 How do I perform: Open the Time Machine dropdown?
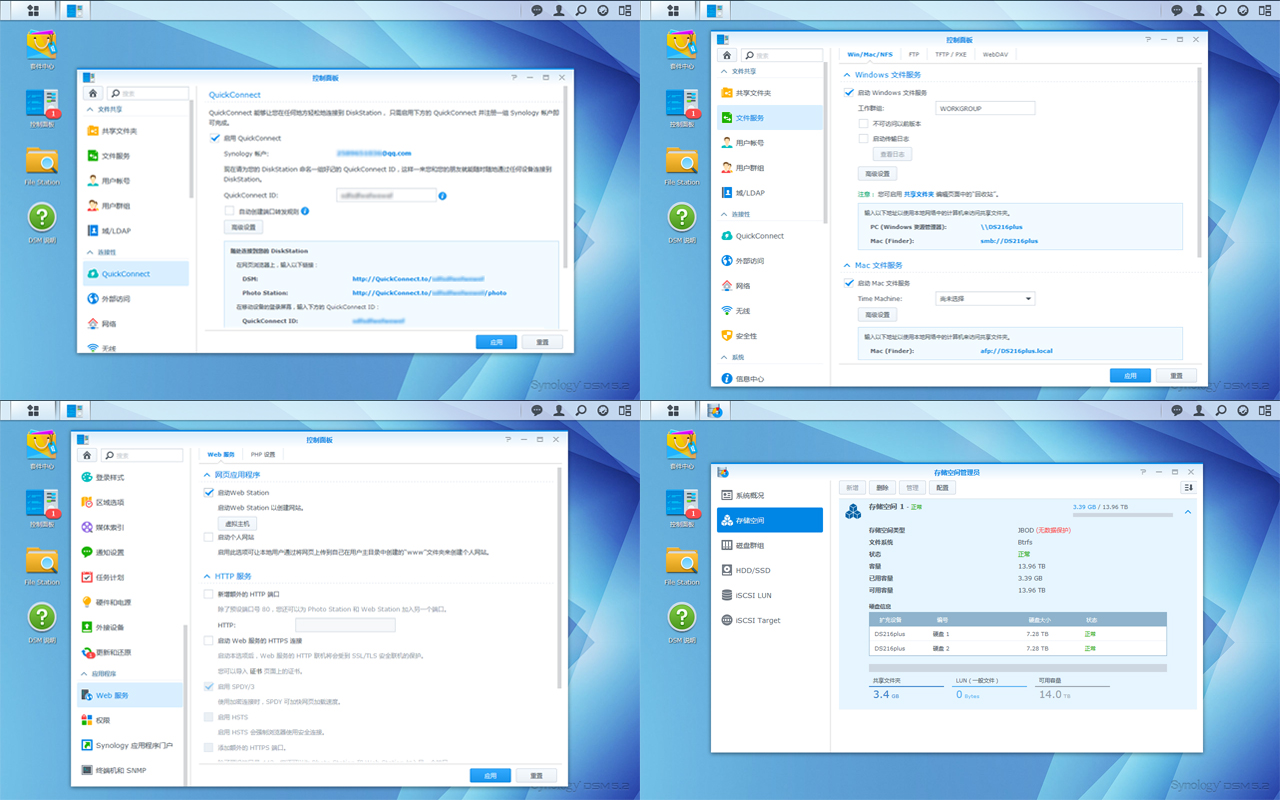click(x=984, y=298)
